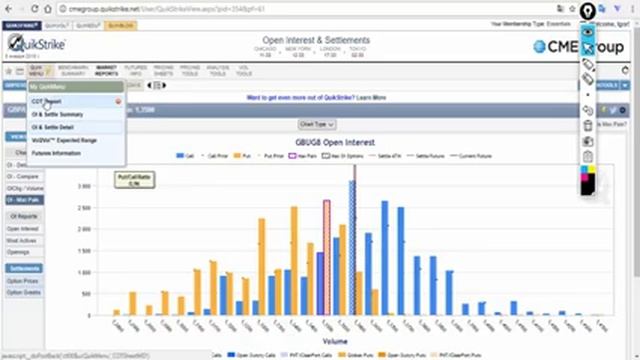Go to the Pricing Sheets tab
Viewport: 640px width, 360px height.
[x=163, y=71]
